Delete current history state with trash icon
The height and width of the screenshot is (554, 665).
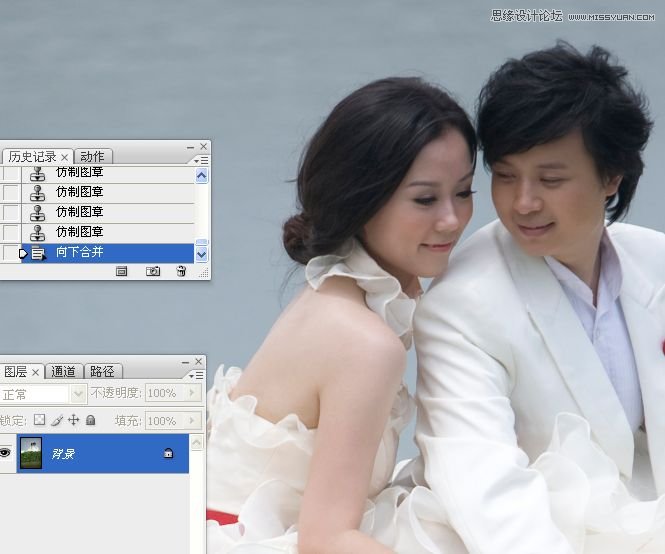[x=181, y=271]
